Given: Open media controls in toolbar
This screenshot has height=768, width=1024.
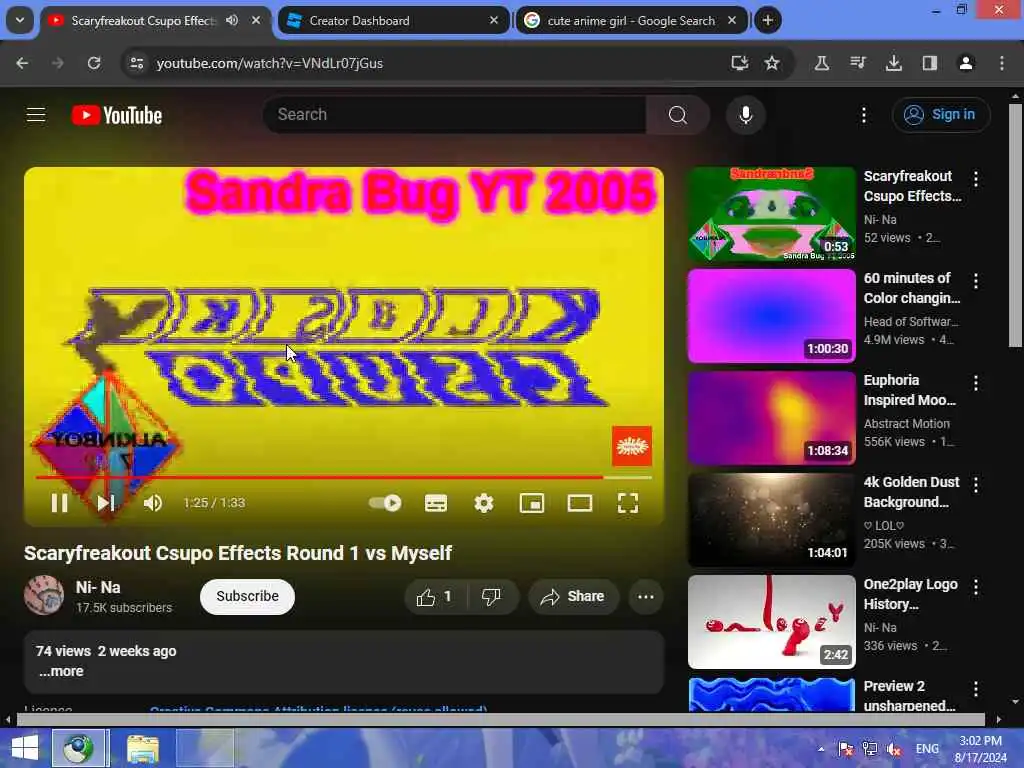Looking at the screenshot, I should coord(857,63).
